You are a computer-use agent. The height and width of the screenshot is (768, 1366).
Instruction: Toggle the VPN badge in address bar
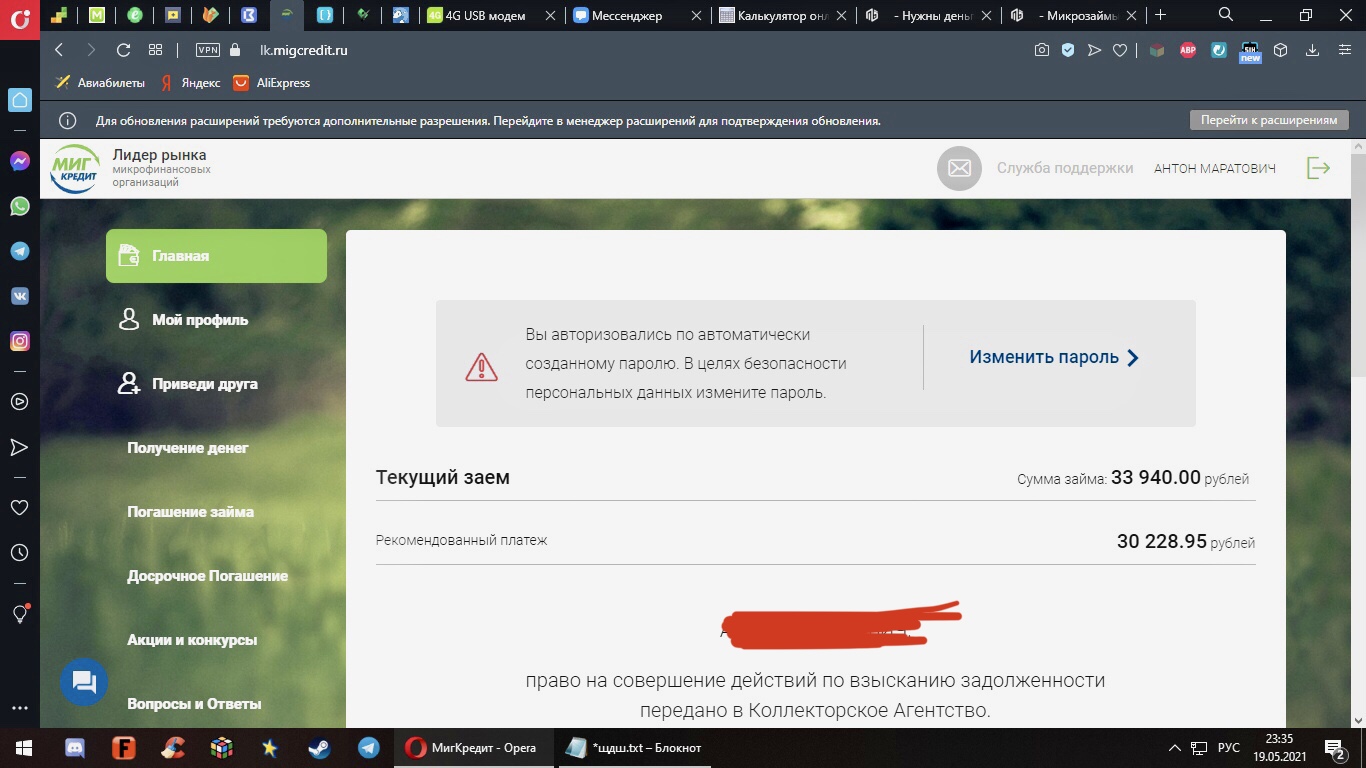click(208, 50)
